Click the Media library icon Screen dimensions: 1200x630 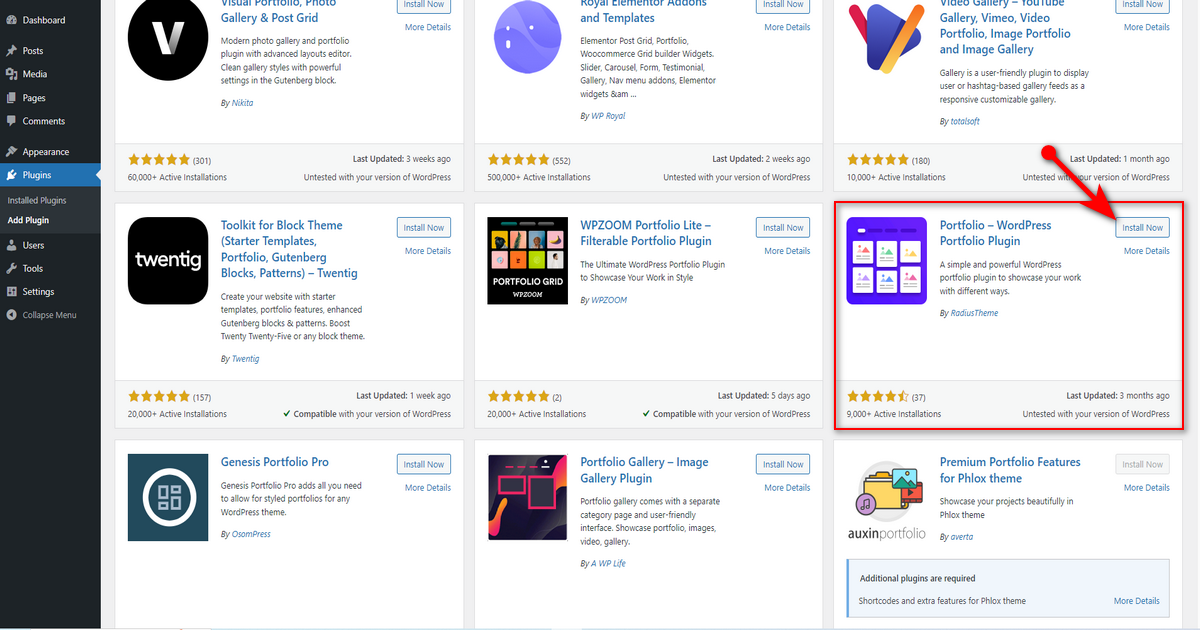coord(11,74)
